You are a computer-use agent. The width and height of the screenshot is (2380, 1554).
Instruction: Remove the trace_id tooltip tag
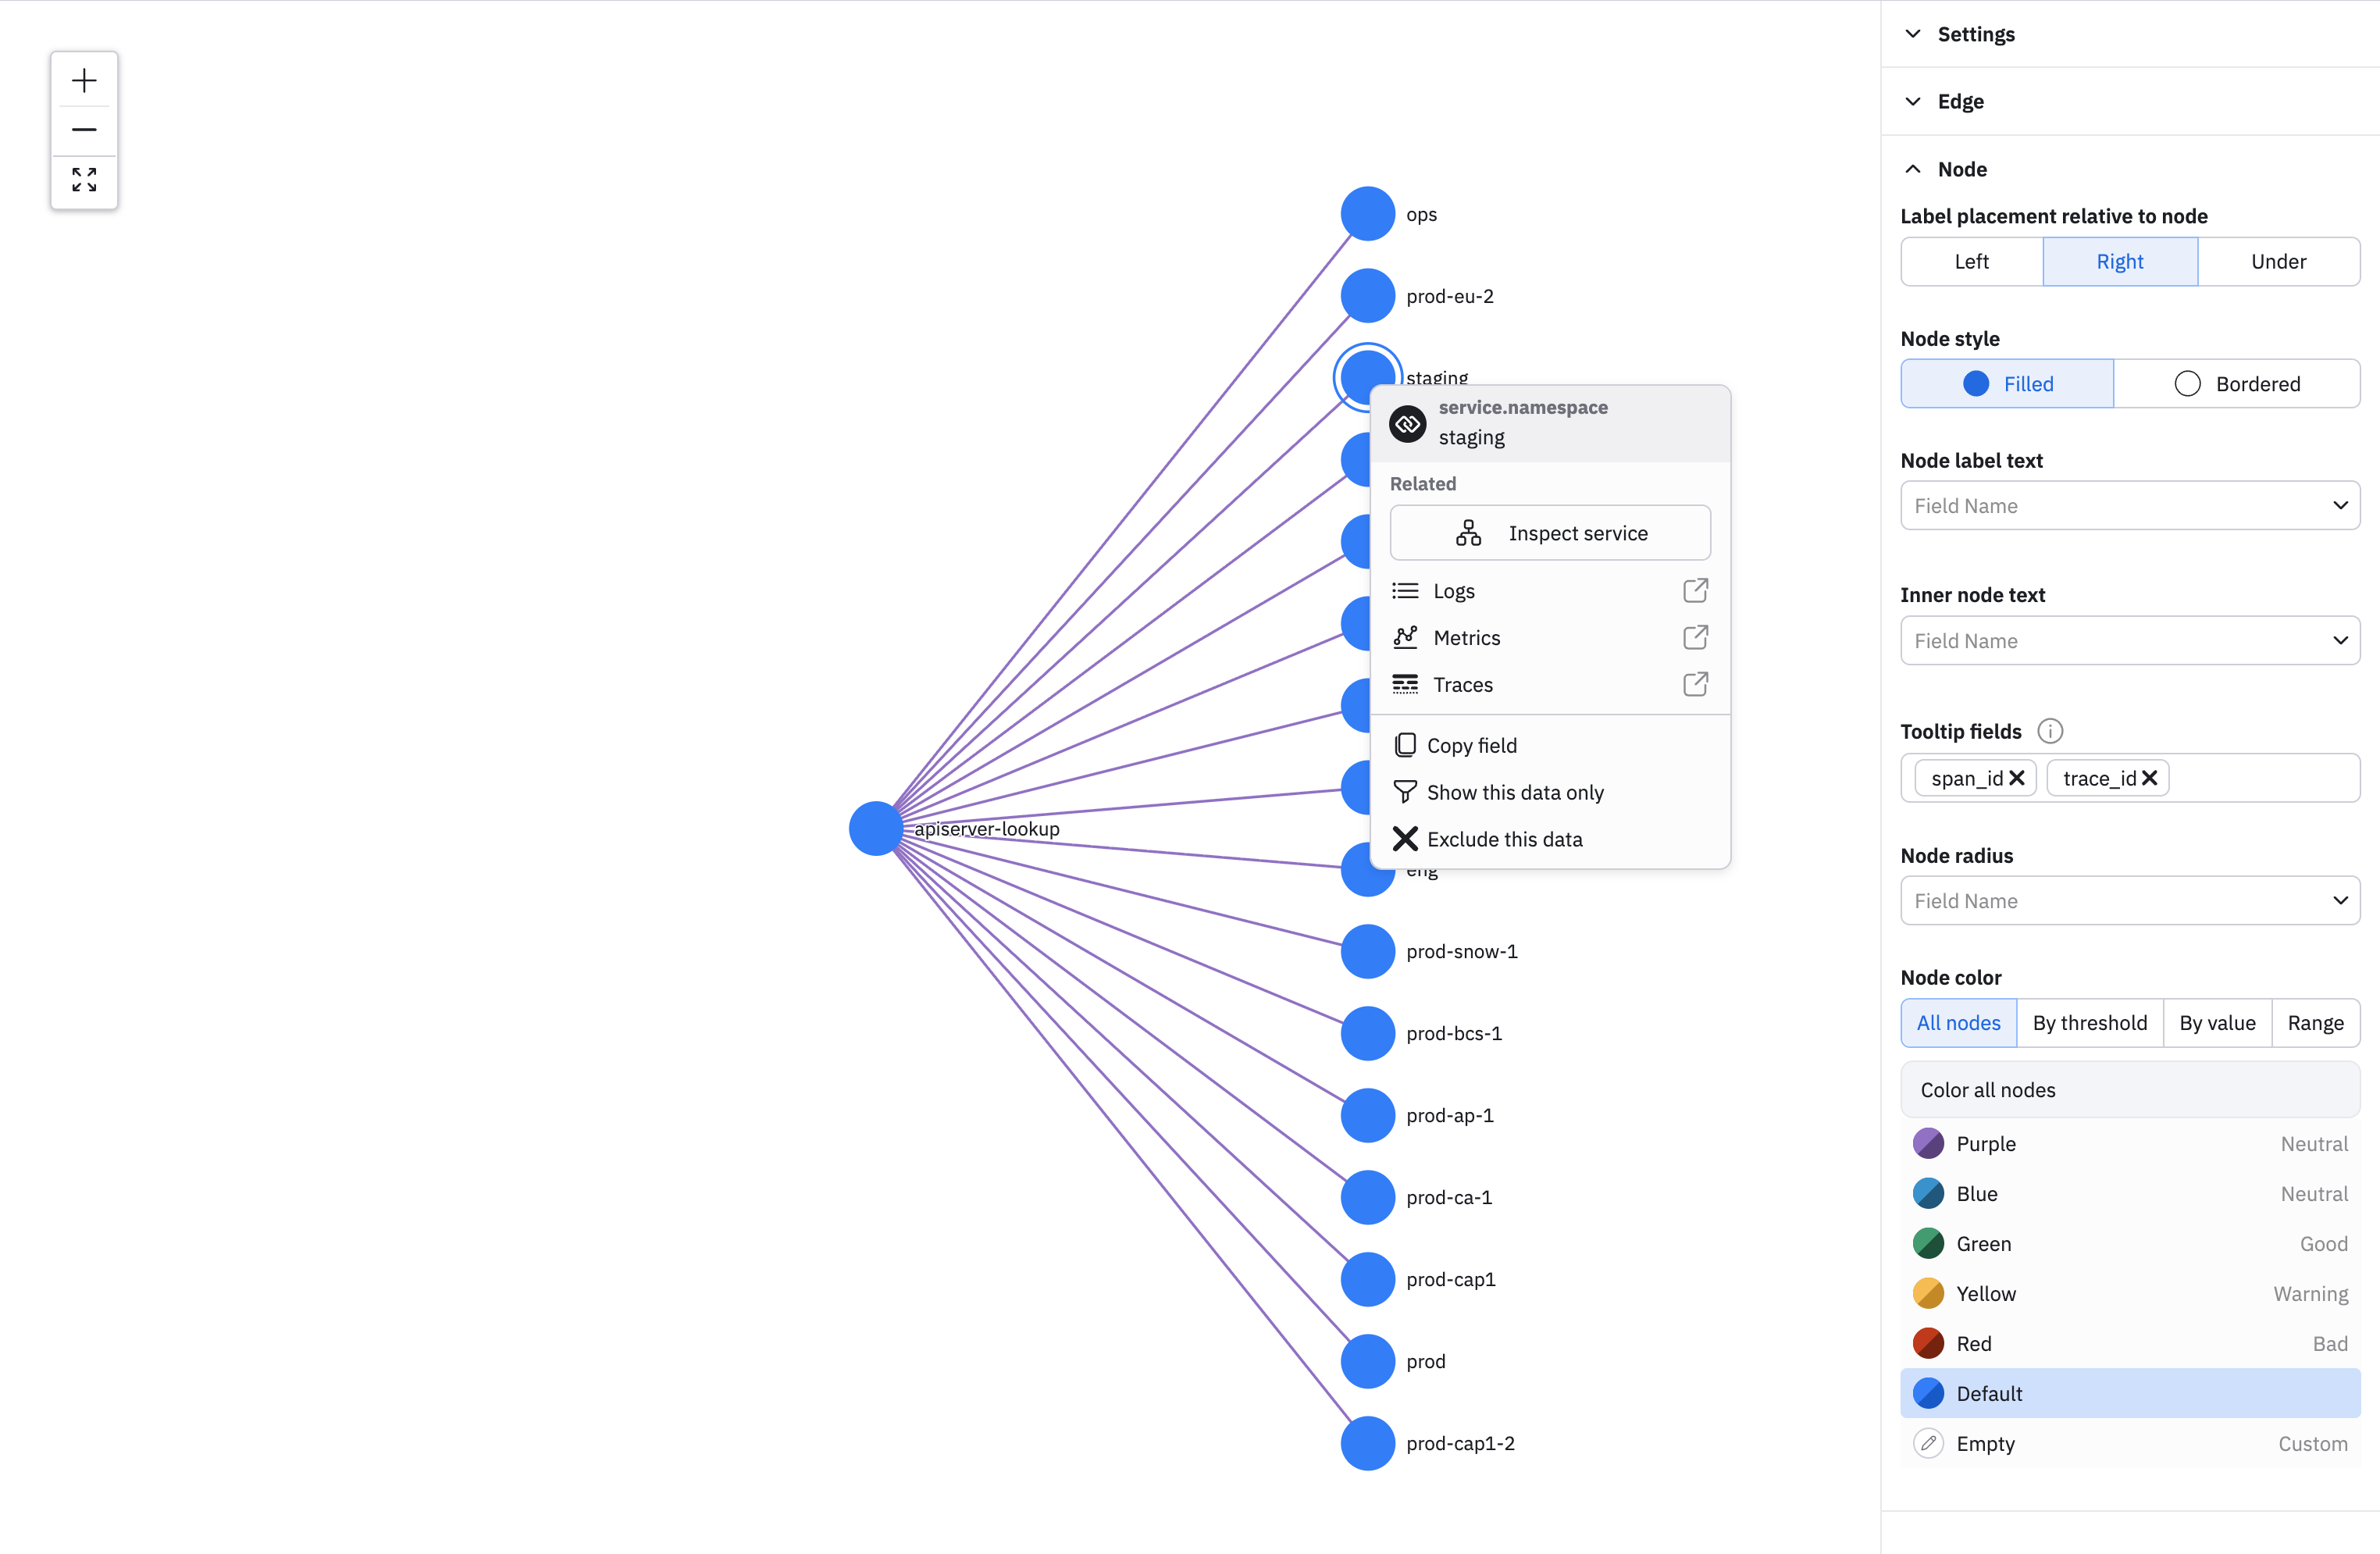[x=2149, y=778]
